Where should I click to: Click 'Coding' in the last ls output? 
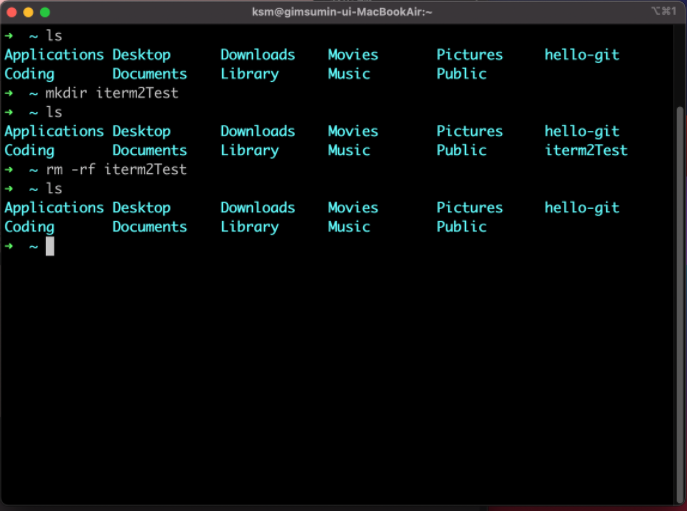tap(29, 227)
